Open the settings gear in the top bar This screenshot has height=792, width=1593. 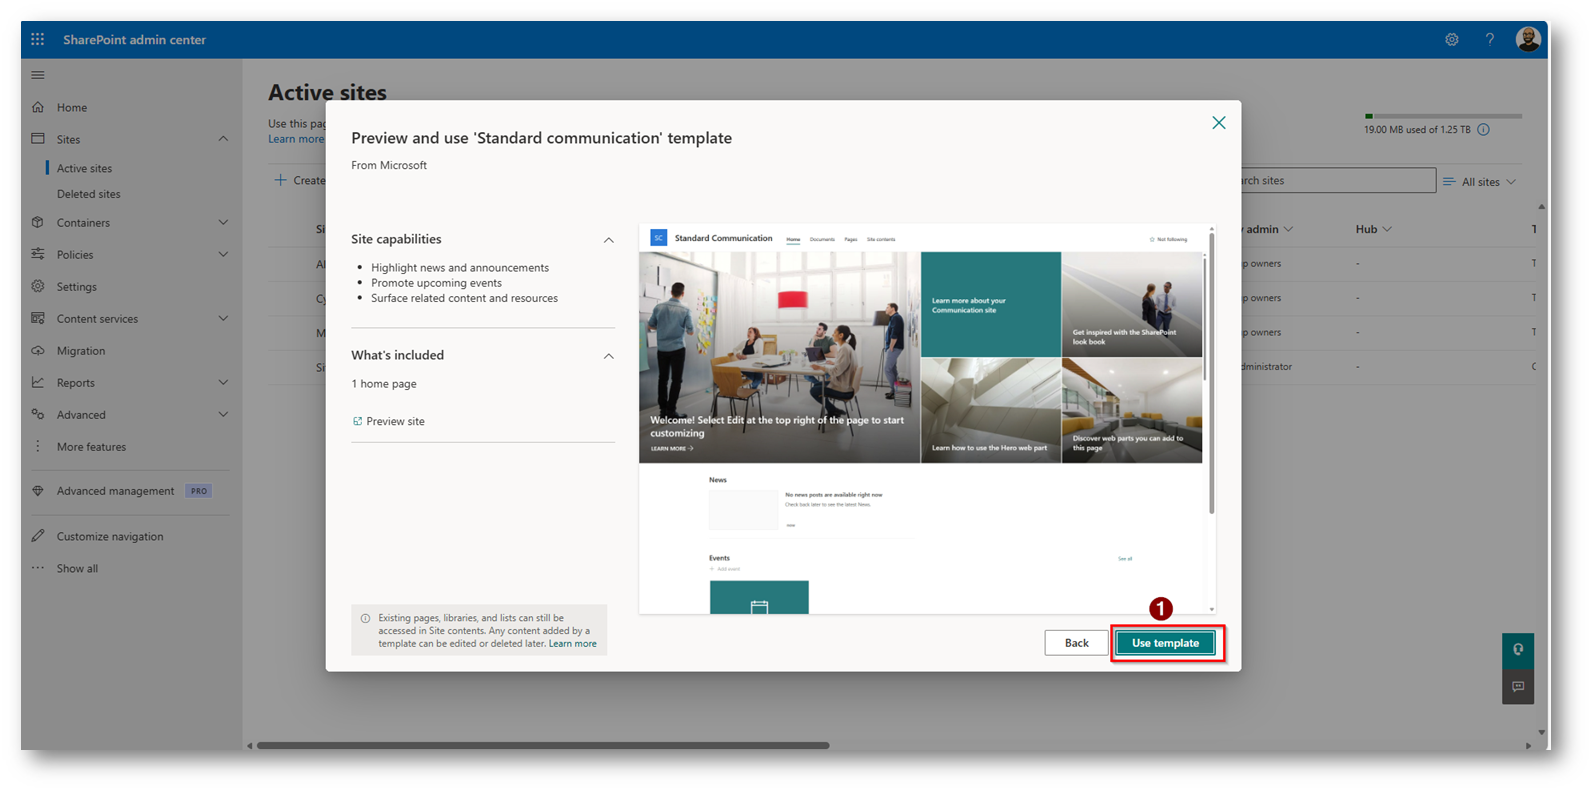click(1452, 40)
